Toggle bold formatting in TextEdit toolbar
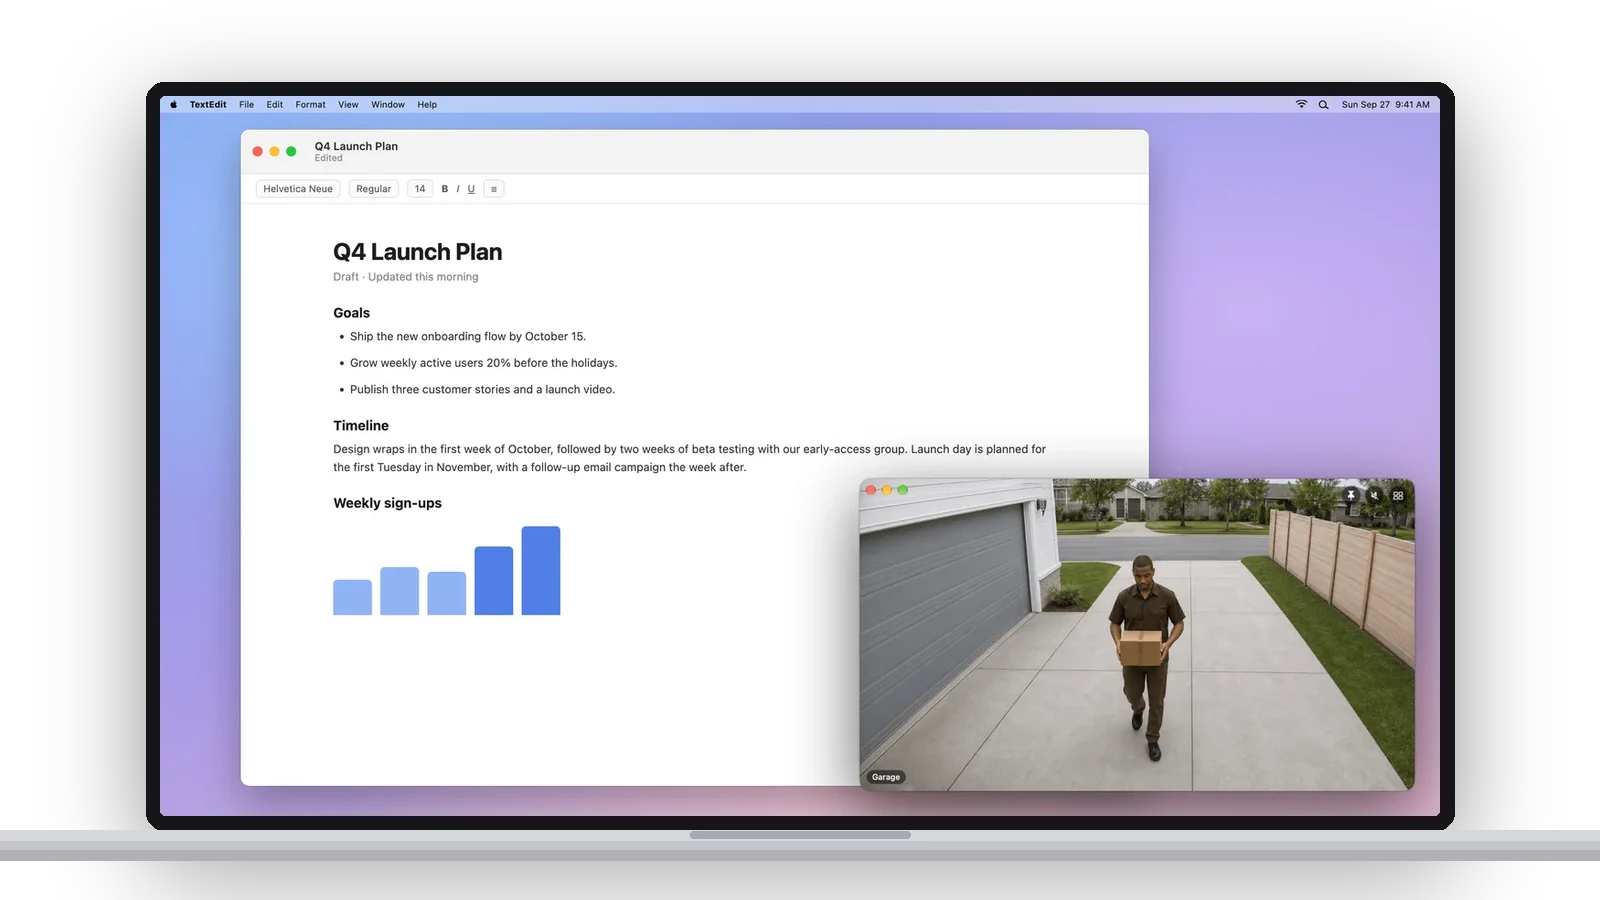 445,189
